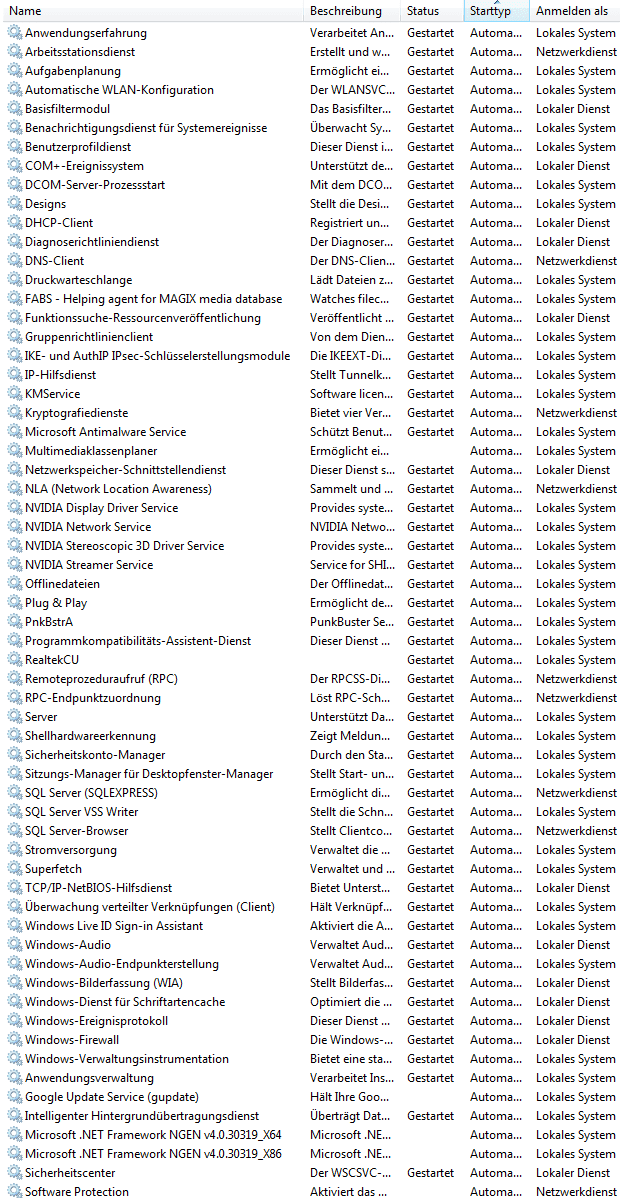Click the Starttyp column header
The image size is (620, 1198).
(496, 11)
